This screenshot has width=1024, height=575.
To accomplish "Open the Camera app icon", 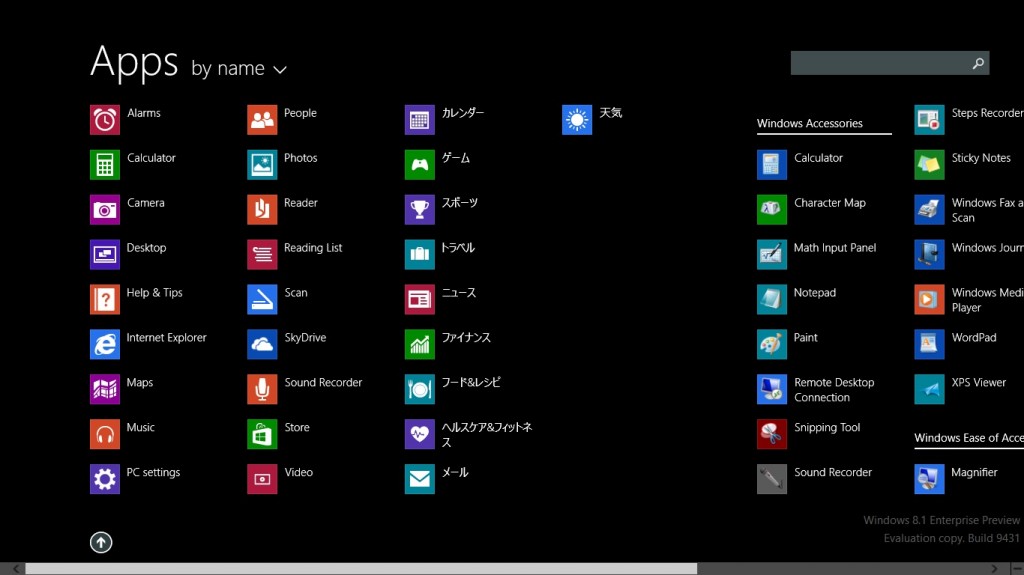I will (104, 210).
